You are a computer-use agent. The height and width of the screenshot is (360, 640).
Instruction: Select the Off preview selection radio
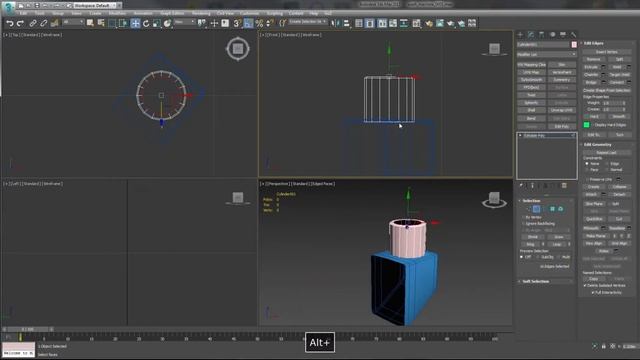click(521, 257)
